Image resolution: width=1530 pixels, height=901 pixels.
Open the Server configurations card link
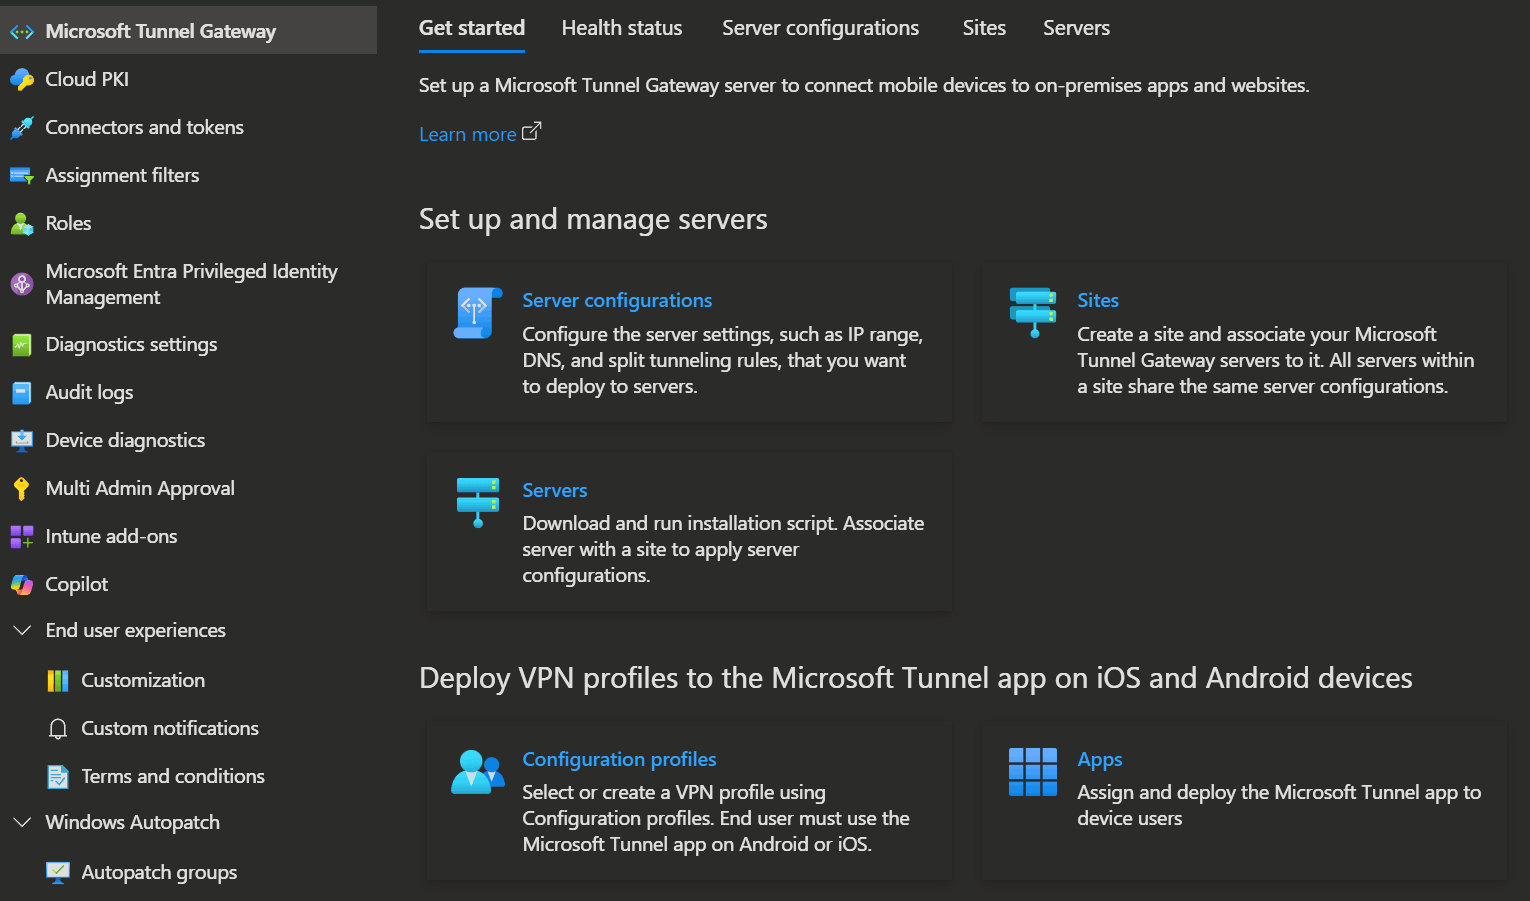617,300
